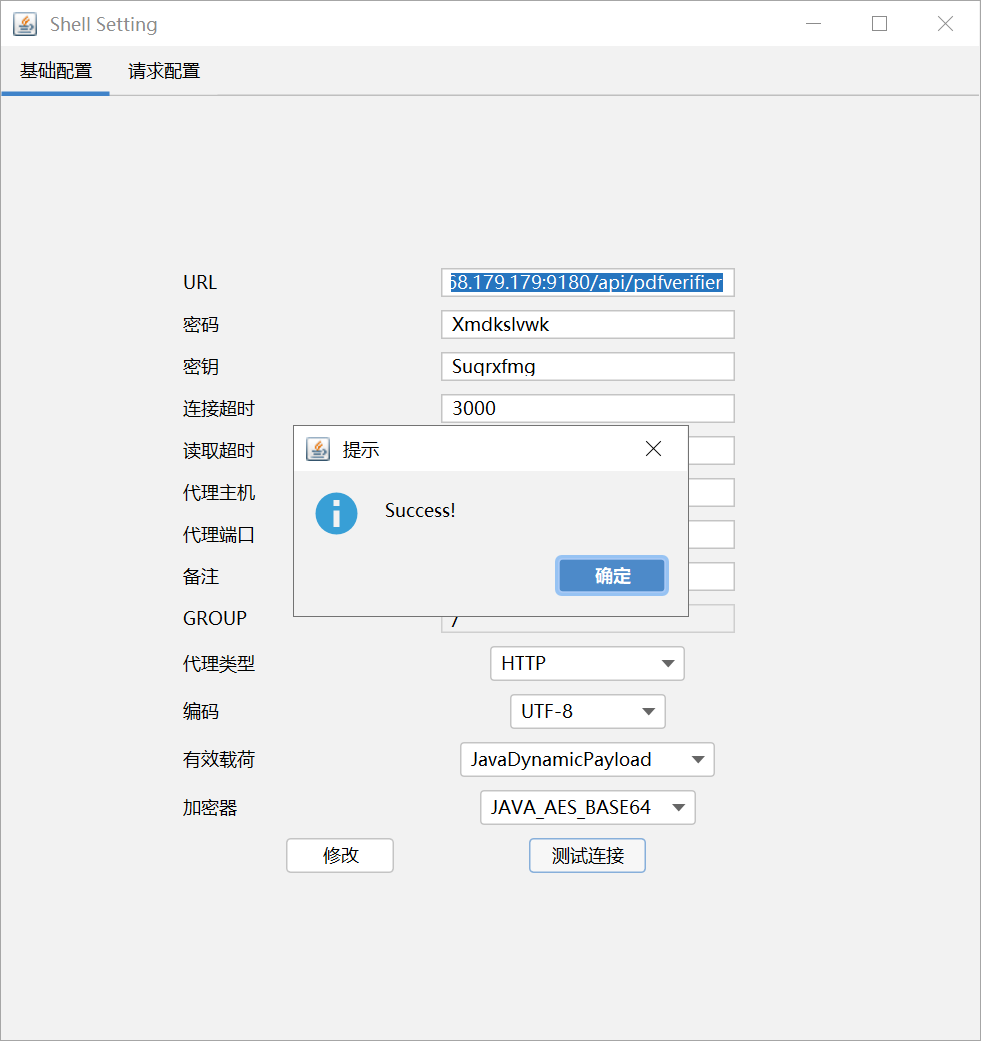Open the 编码 UTF-8 dropdown
This screenshot has height=1041, width=981.
tap(587, 711)
